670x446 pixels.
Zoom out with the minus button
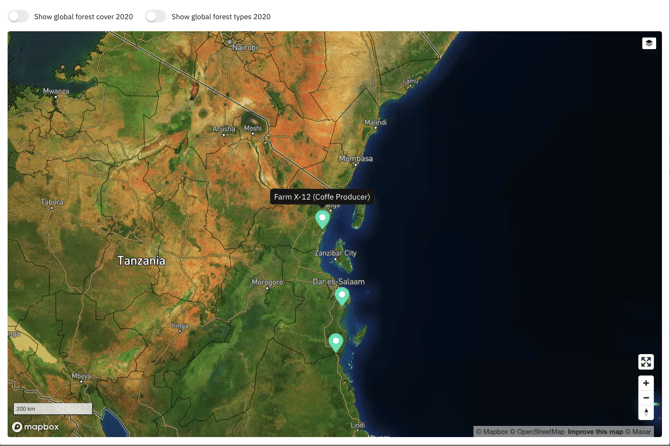(x=646, y=398)
